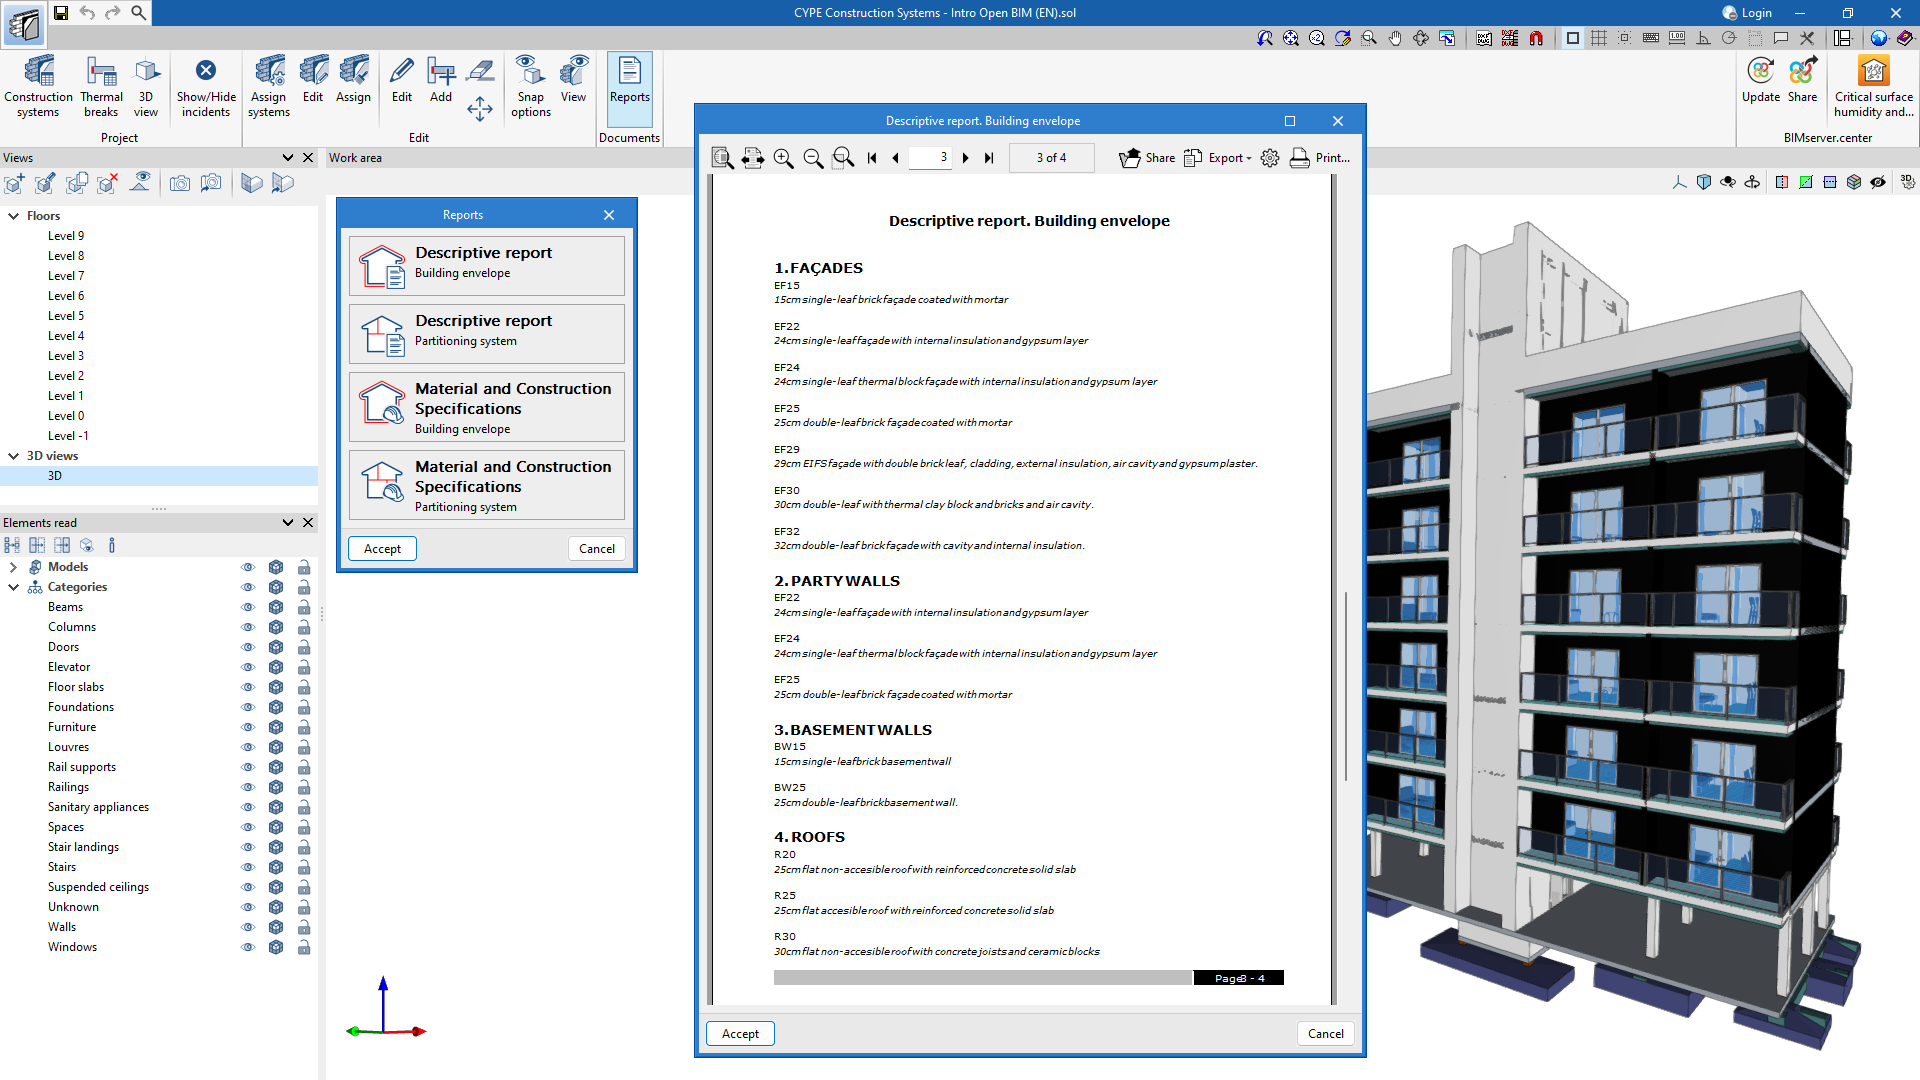Accept the Reports dialog

(382, 548)
